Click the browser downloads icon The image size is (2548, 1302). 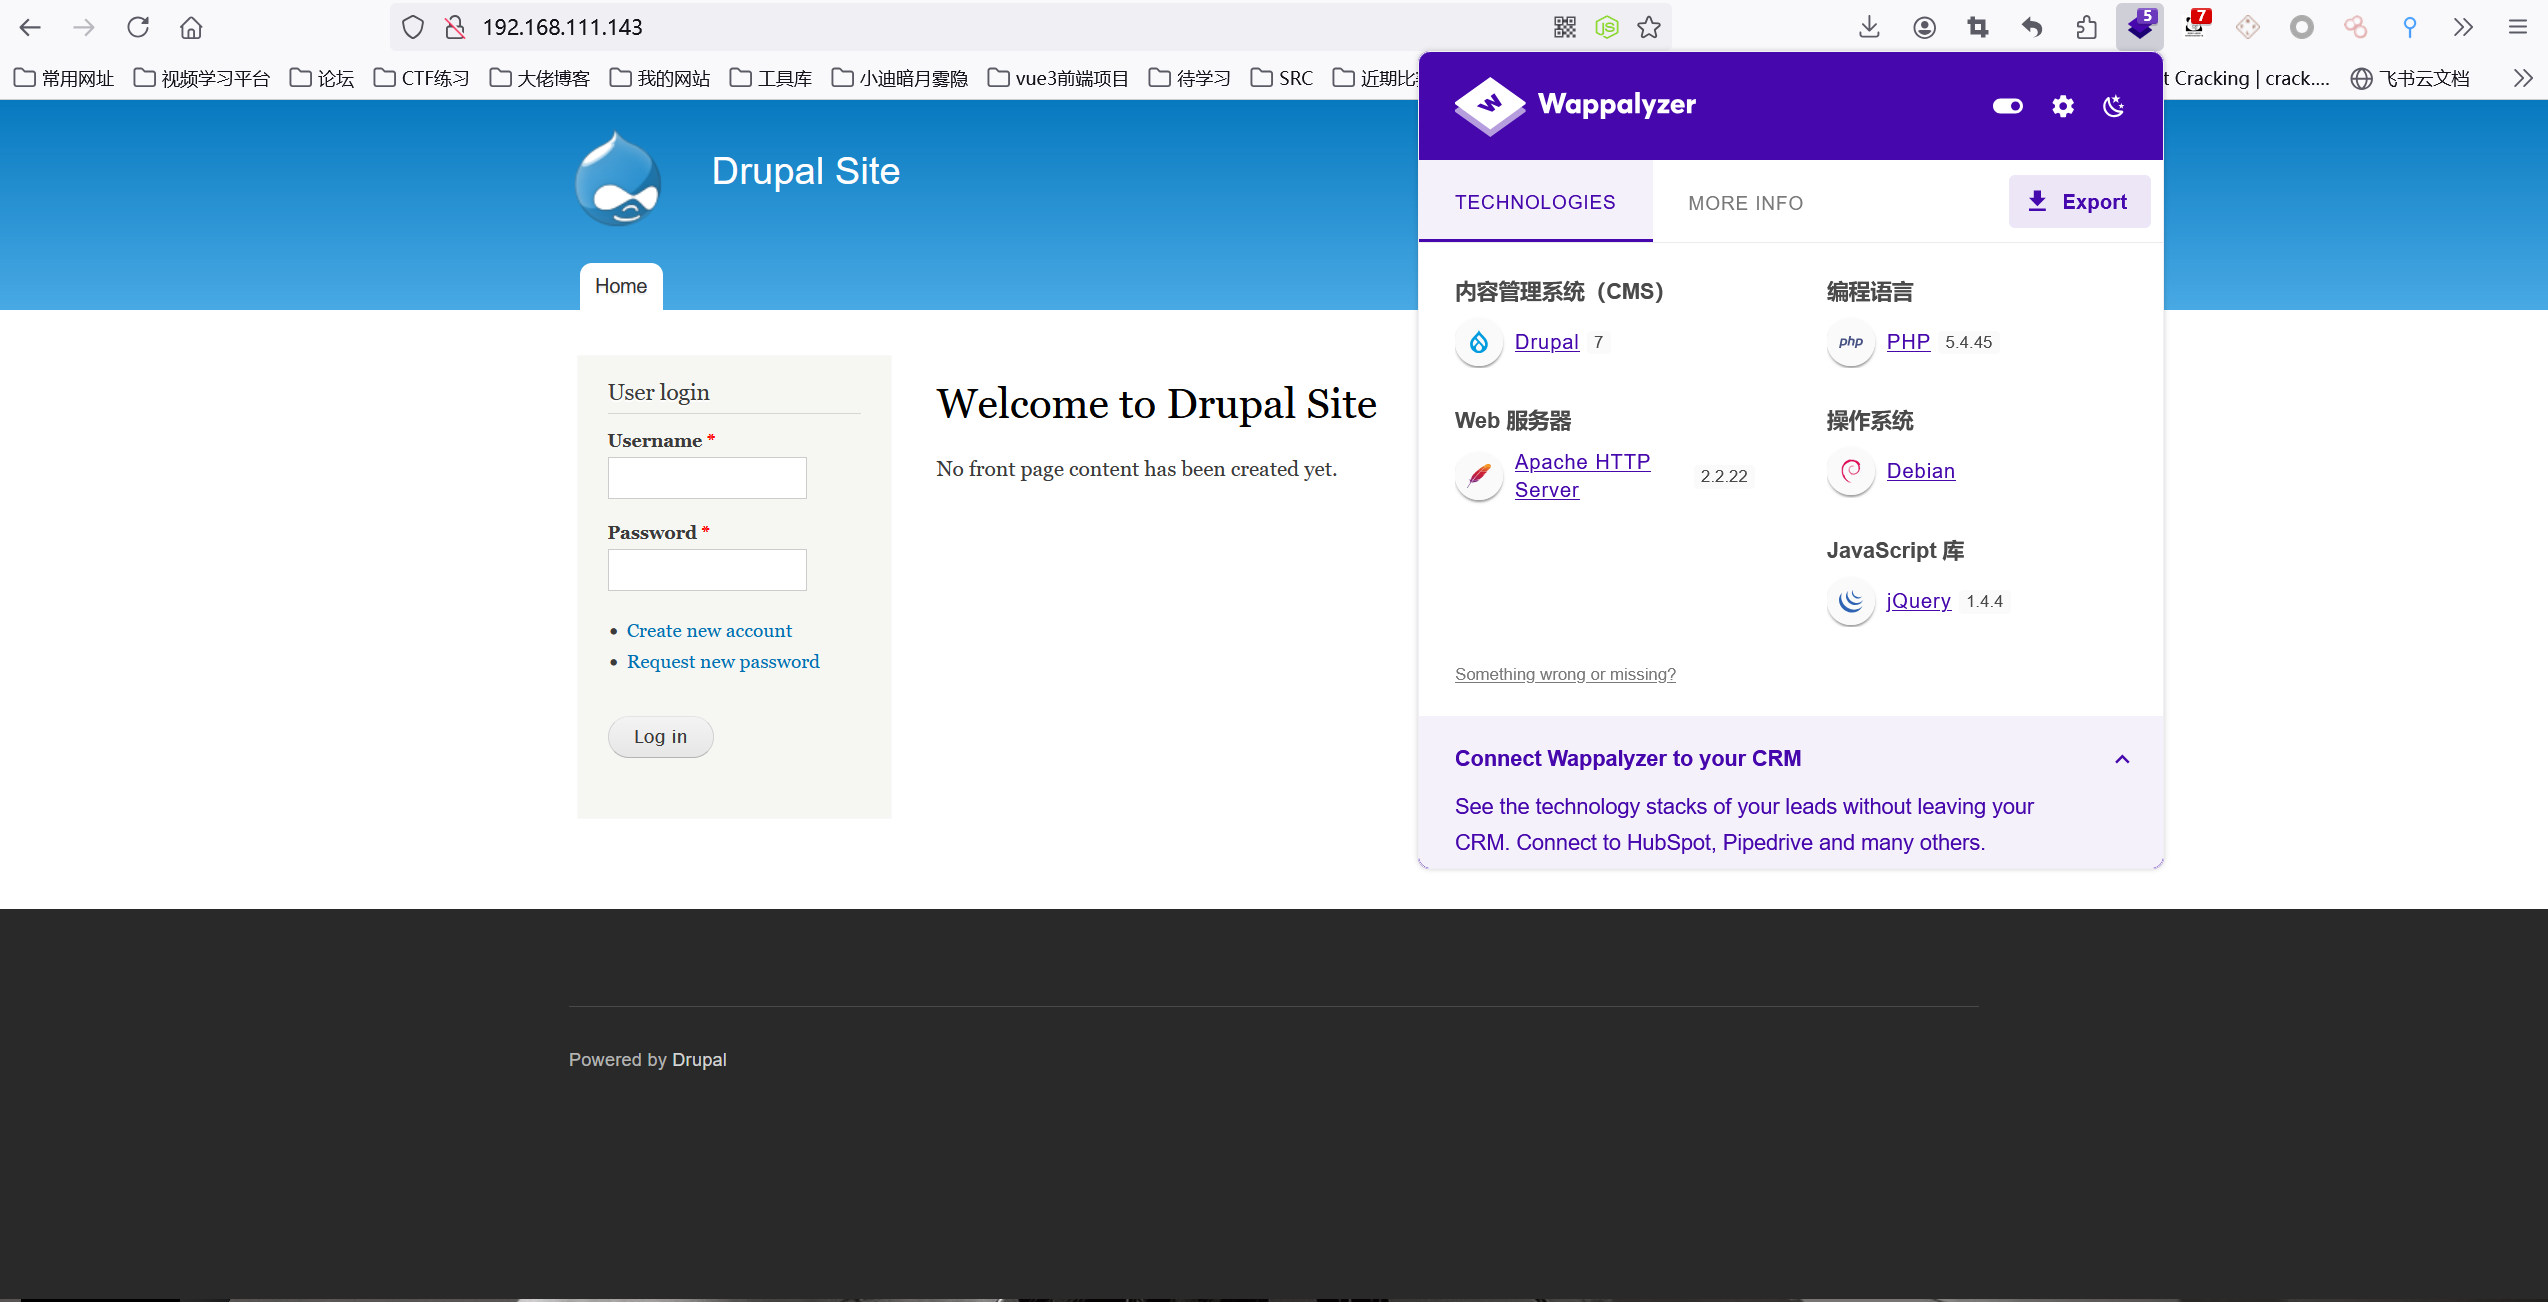1869,27
